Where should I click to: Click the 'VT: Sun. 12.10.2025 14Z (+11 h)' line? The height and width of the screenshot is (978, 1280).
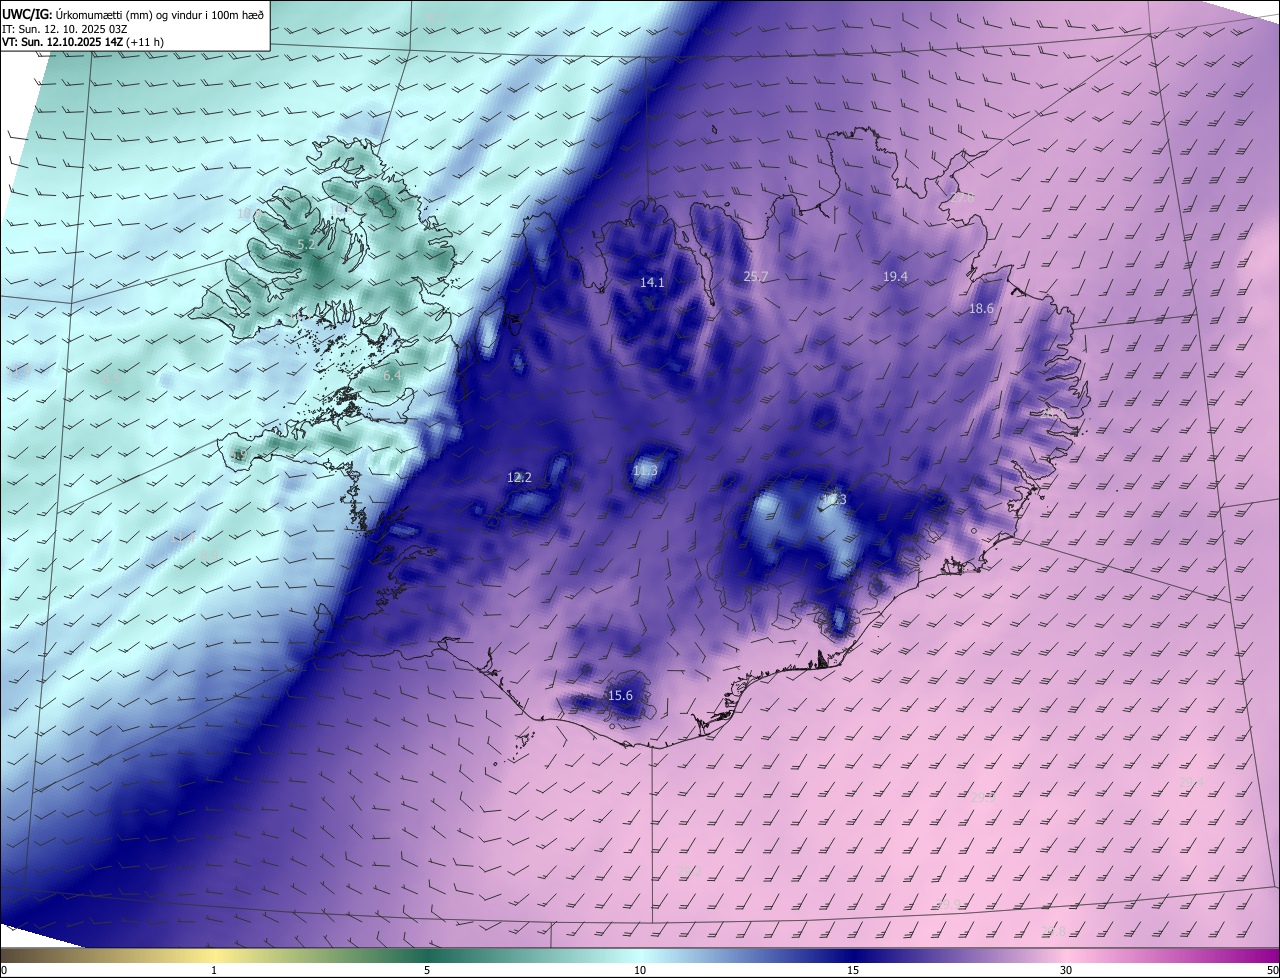pyautogui.click(x=83, y=42)
